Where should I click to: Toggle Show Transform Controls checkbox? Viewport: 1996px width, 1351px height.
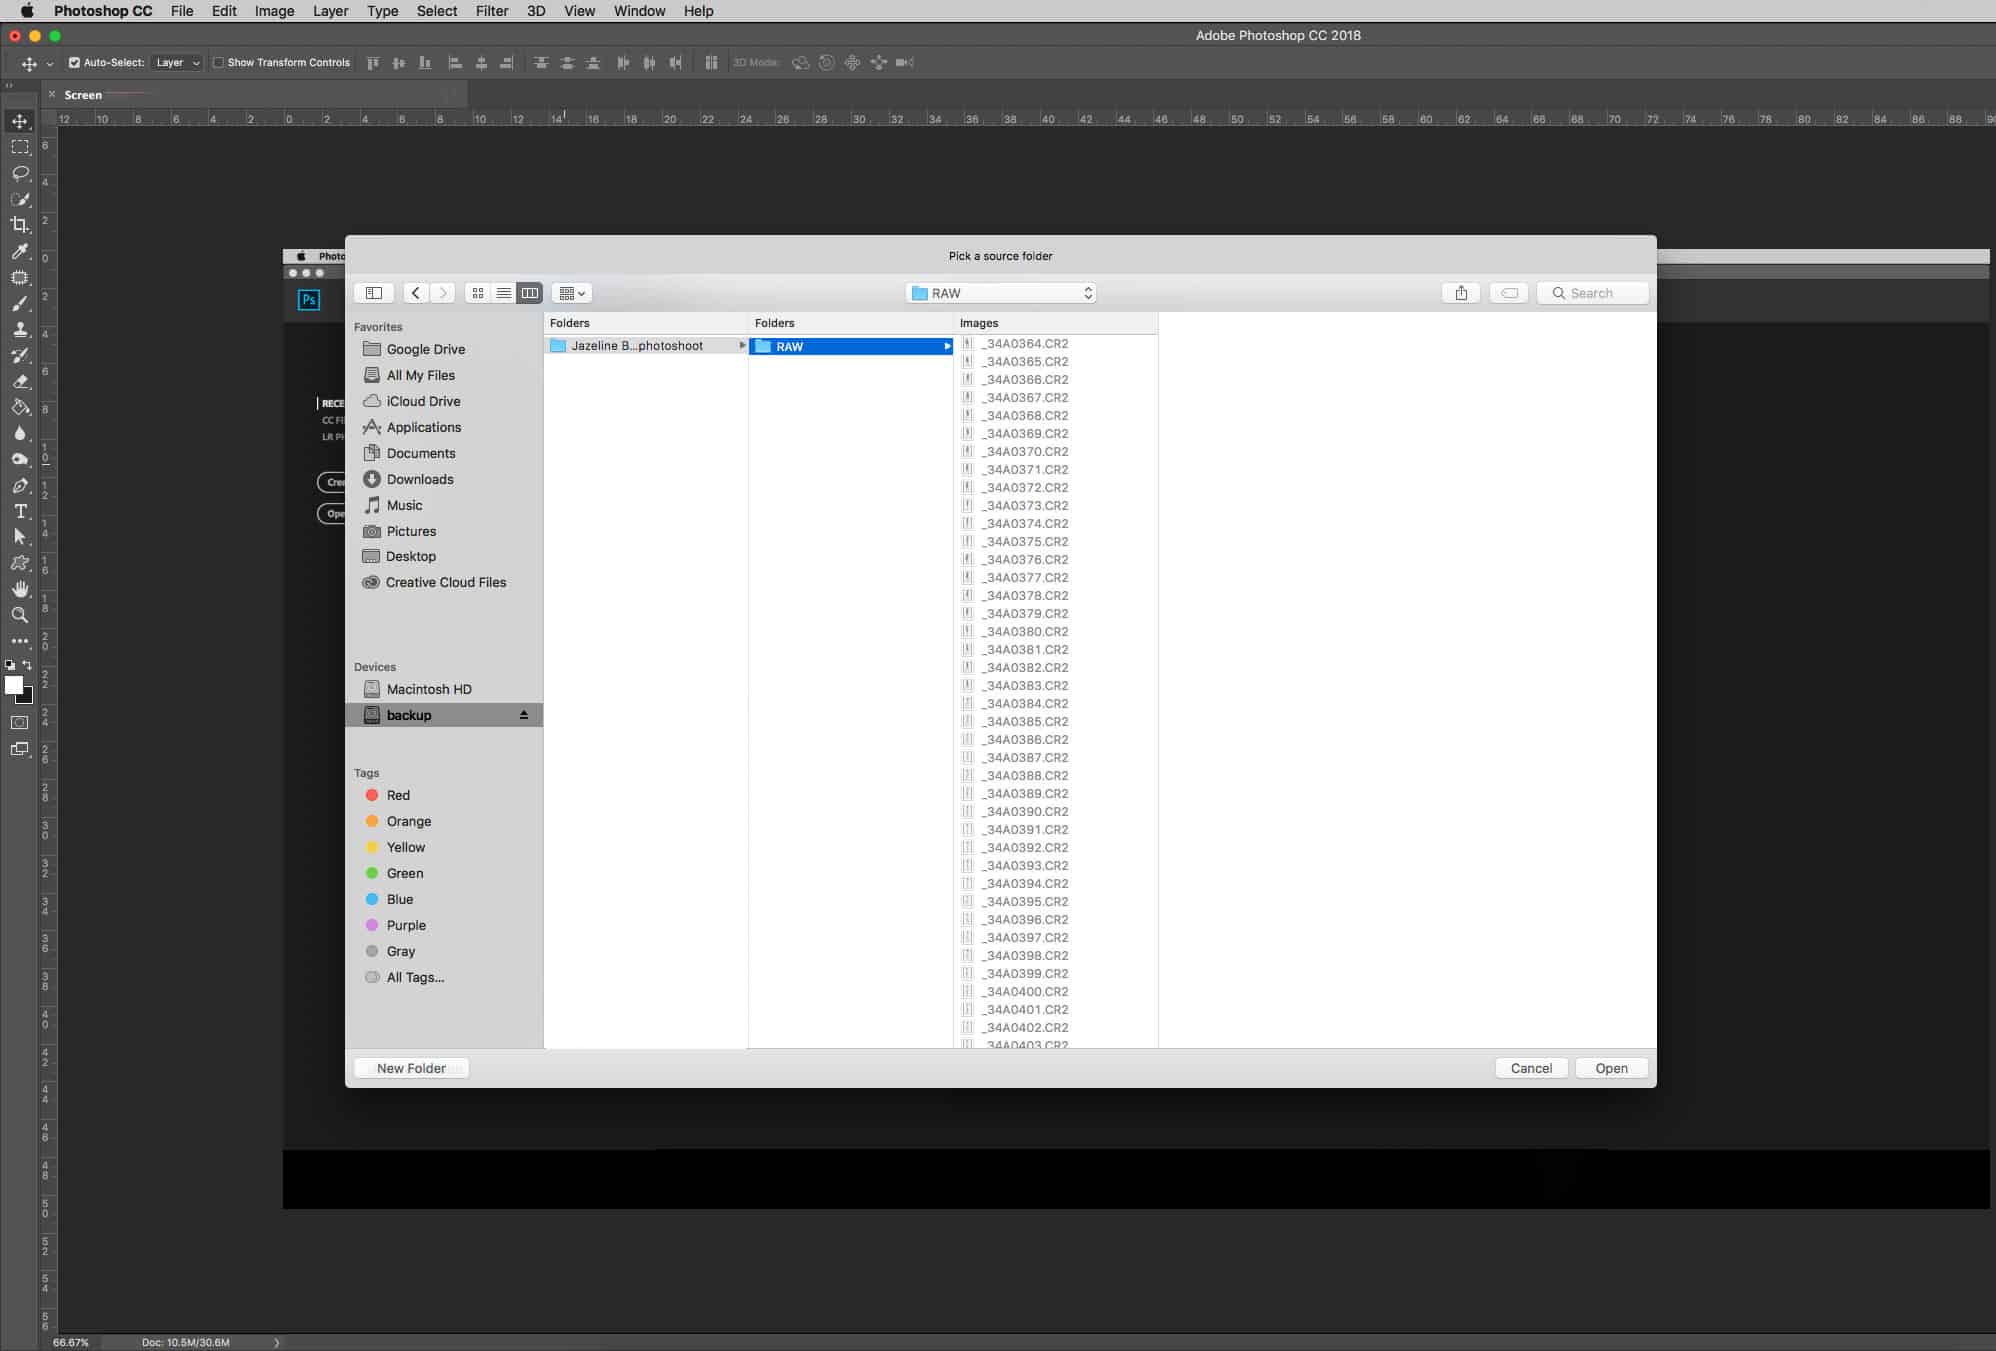(216, 62)
